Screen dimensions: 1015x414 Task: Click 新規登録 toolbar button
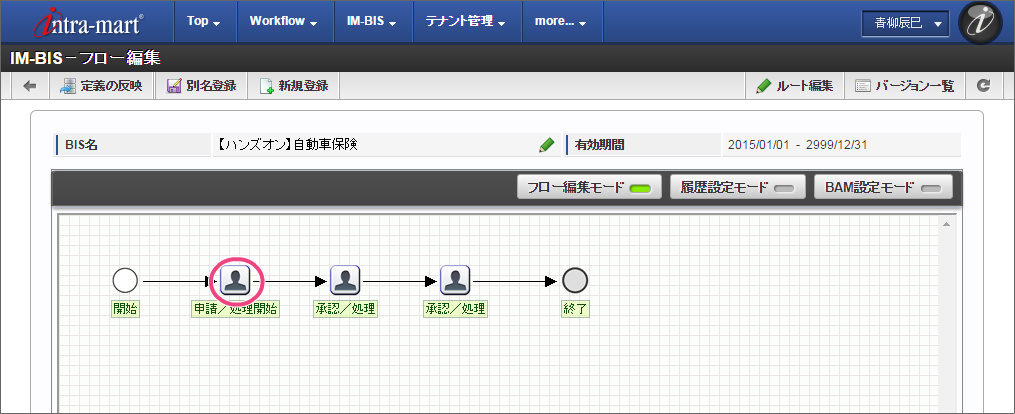(x=293, y=85)
